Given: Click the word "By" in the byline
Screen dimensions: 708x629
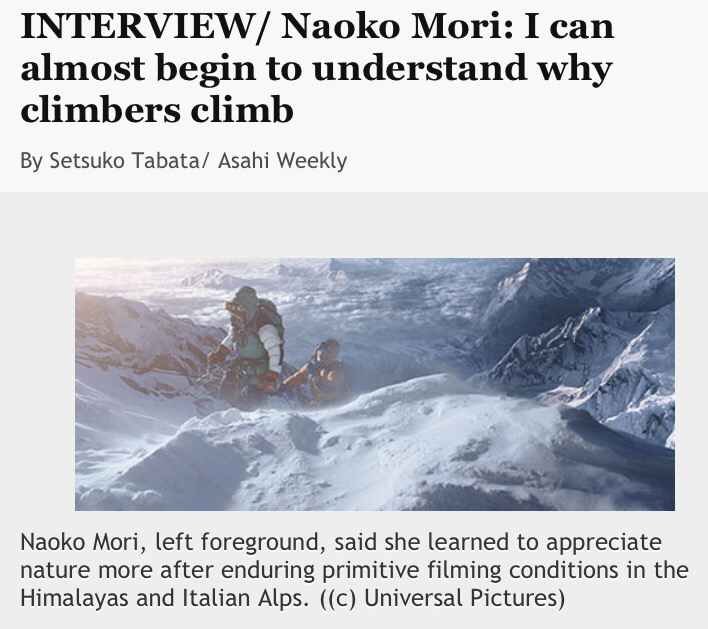Looking at the screenshot, I should coord(32,160).
